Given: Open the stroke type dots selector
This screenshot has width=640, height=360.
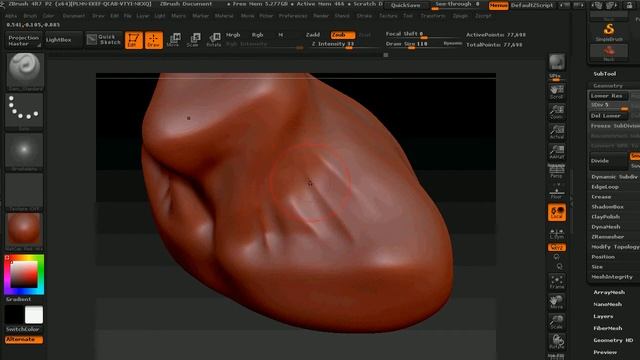Looking at the screenshot, I should click(x=24, y=111).
